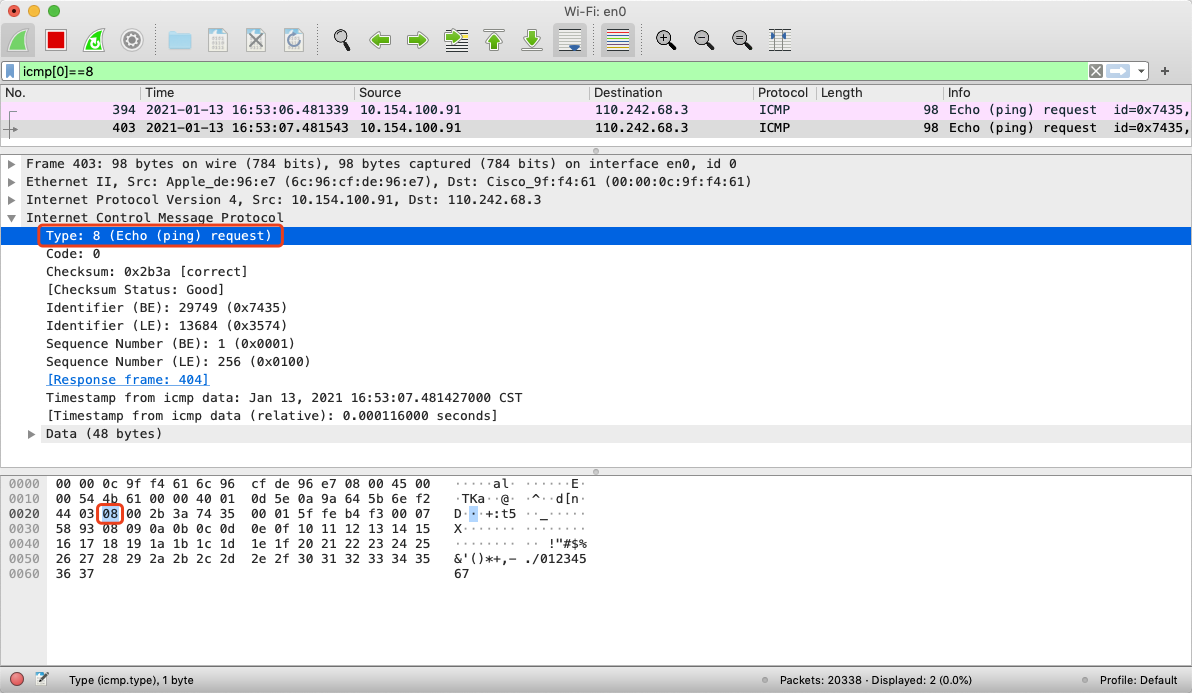Reload the capture file
1192x693 pixels.
[x=293, y=40]
